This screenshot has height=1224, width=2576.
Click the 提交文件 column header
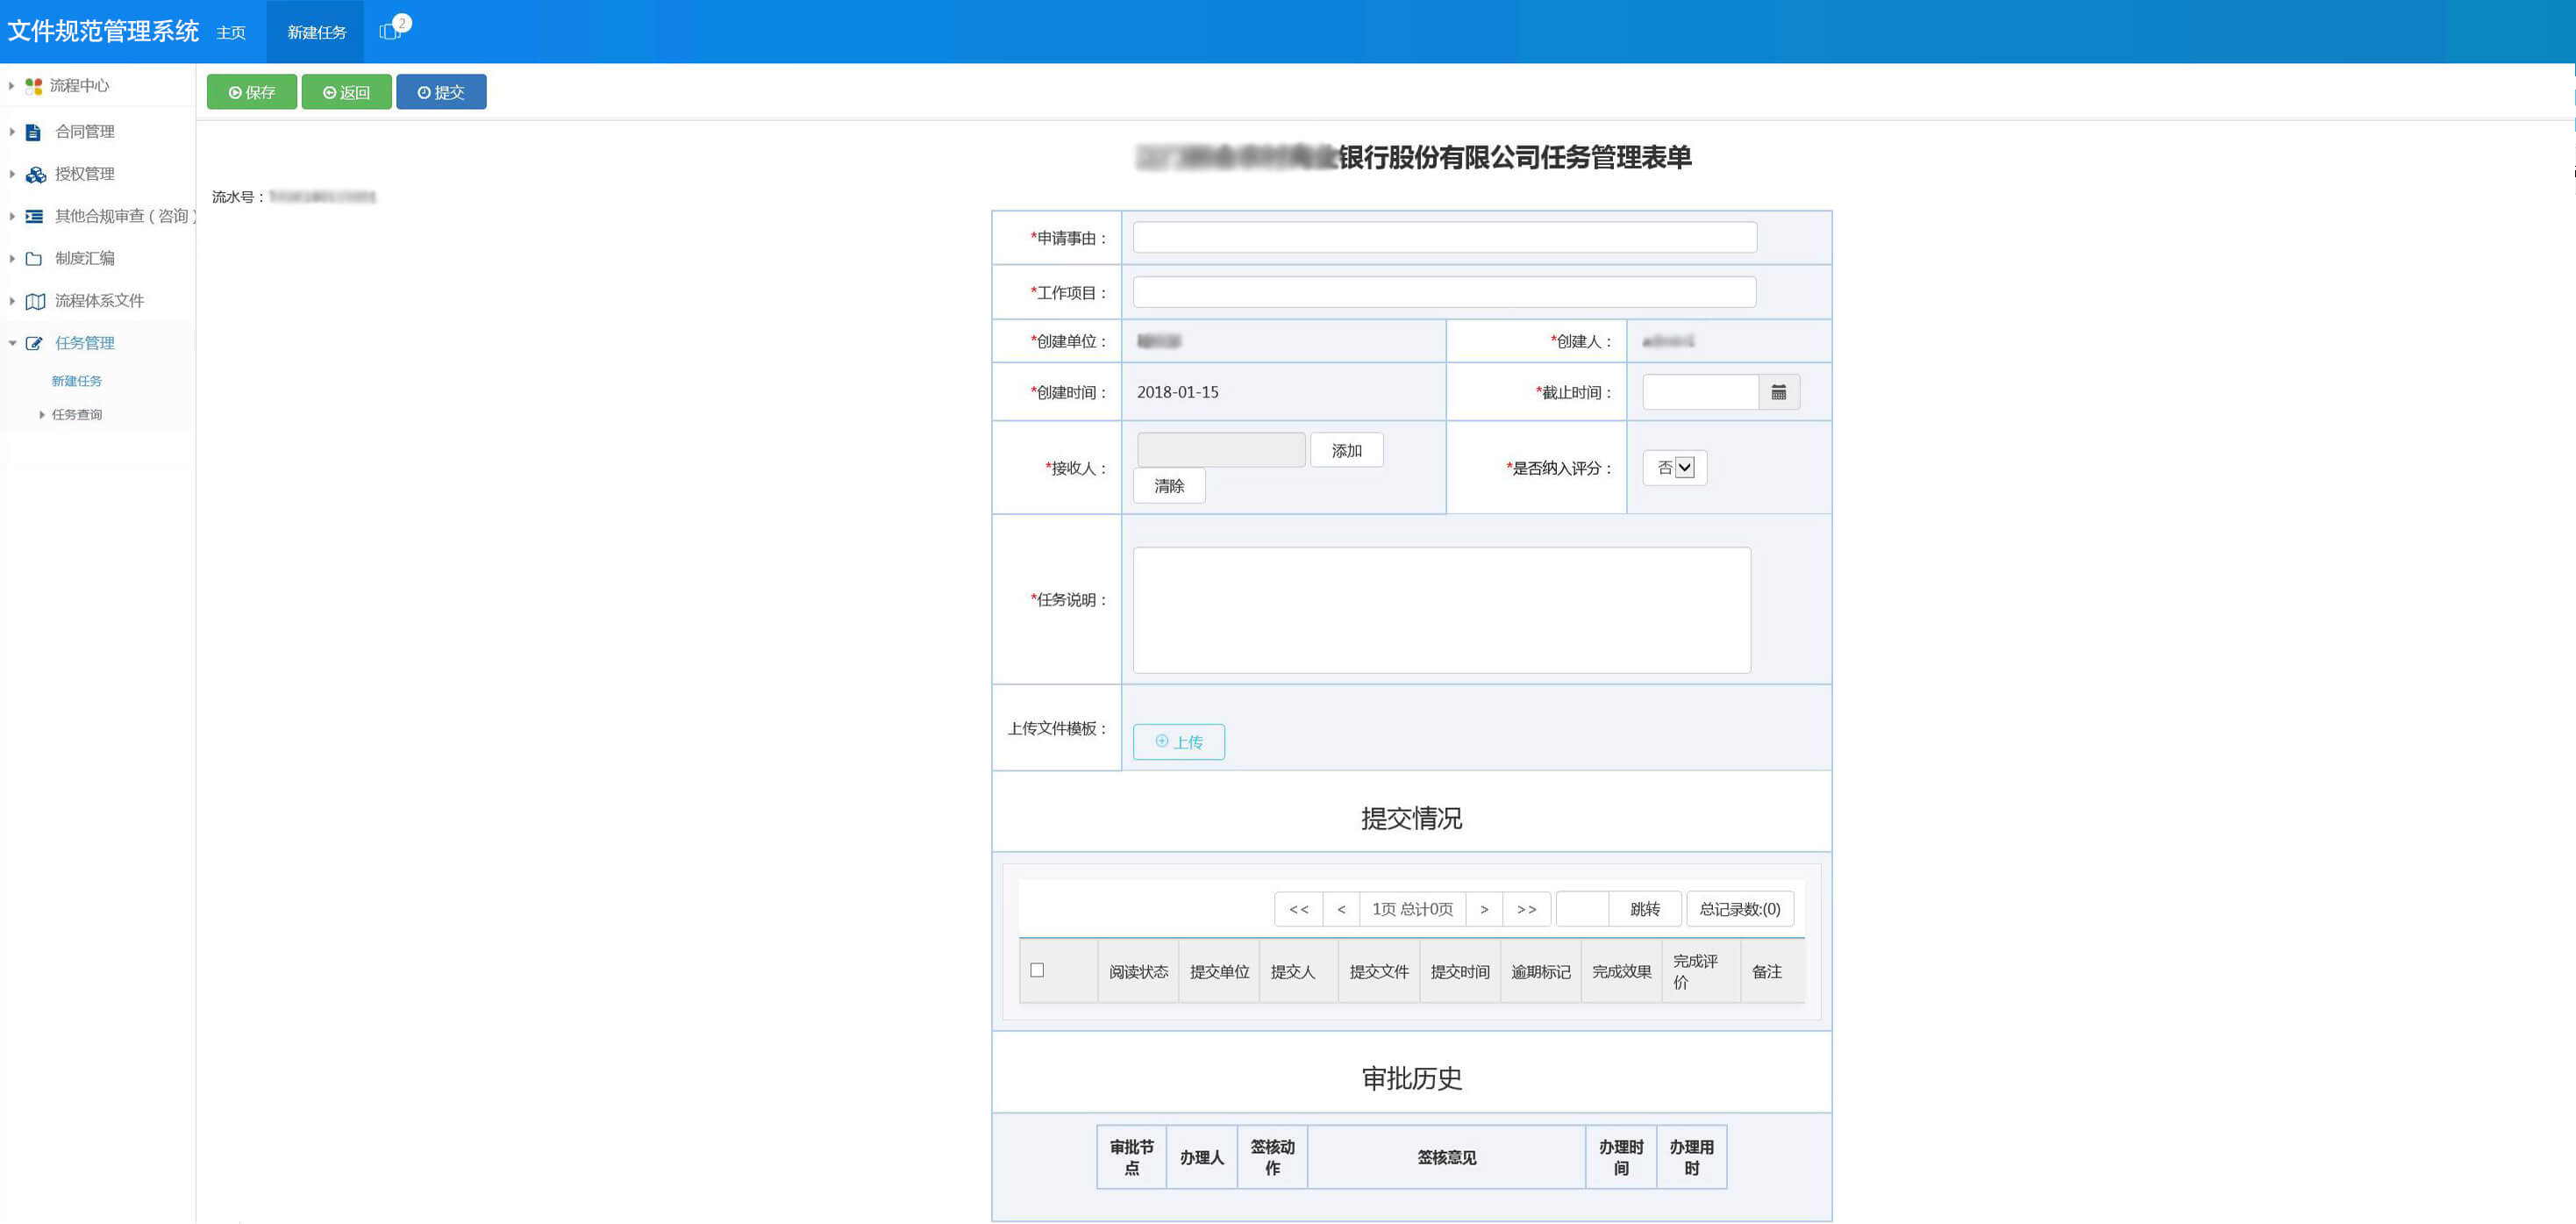1379,972
